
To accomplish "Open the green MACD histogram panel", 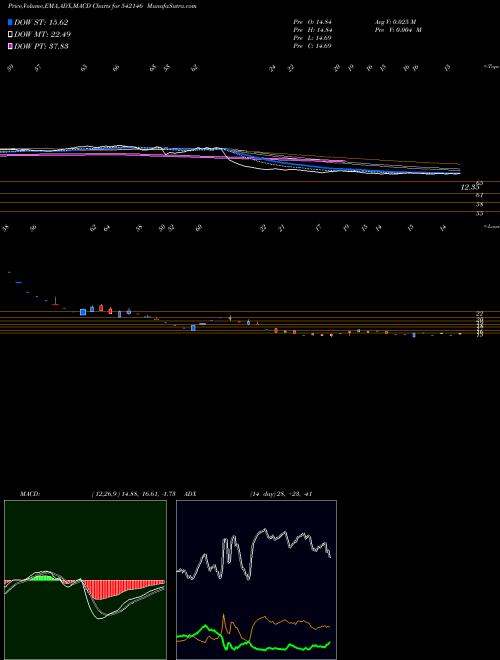I will coord(85,580).
